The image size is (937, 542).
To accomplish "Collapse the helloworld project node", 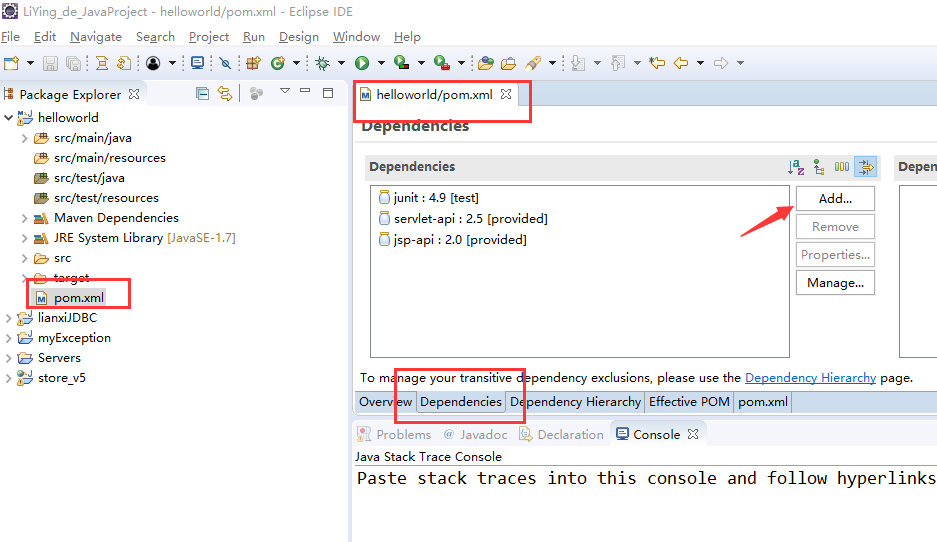I will click(x=8, y=118).
